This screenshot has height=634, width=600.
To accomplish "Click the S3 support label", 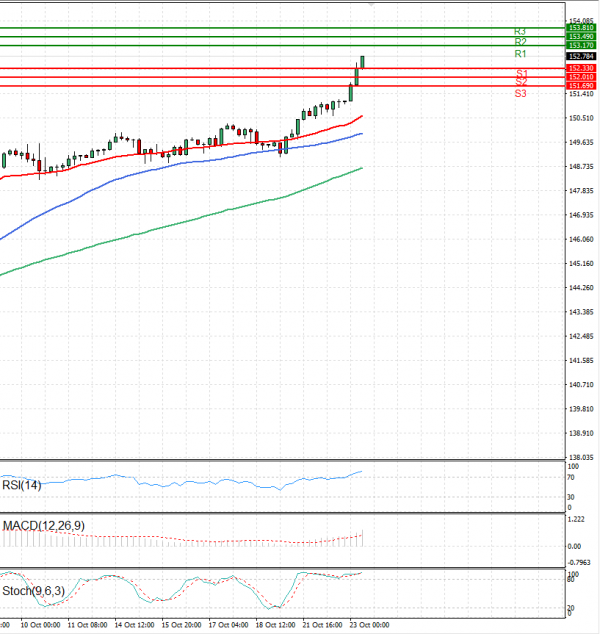I will pyautogui.click(x=521, y=93).
